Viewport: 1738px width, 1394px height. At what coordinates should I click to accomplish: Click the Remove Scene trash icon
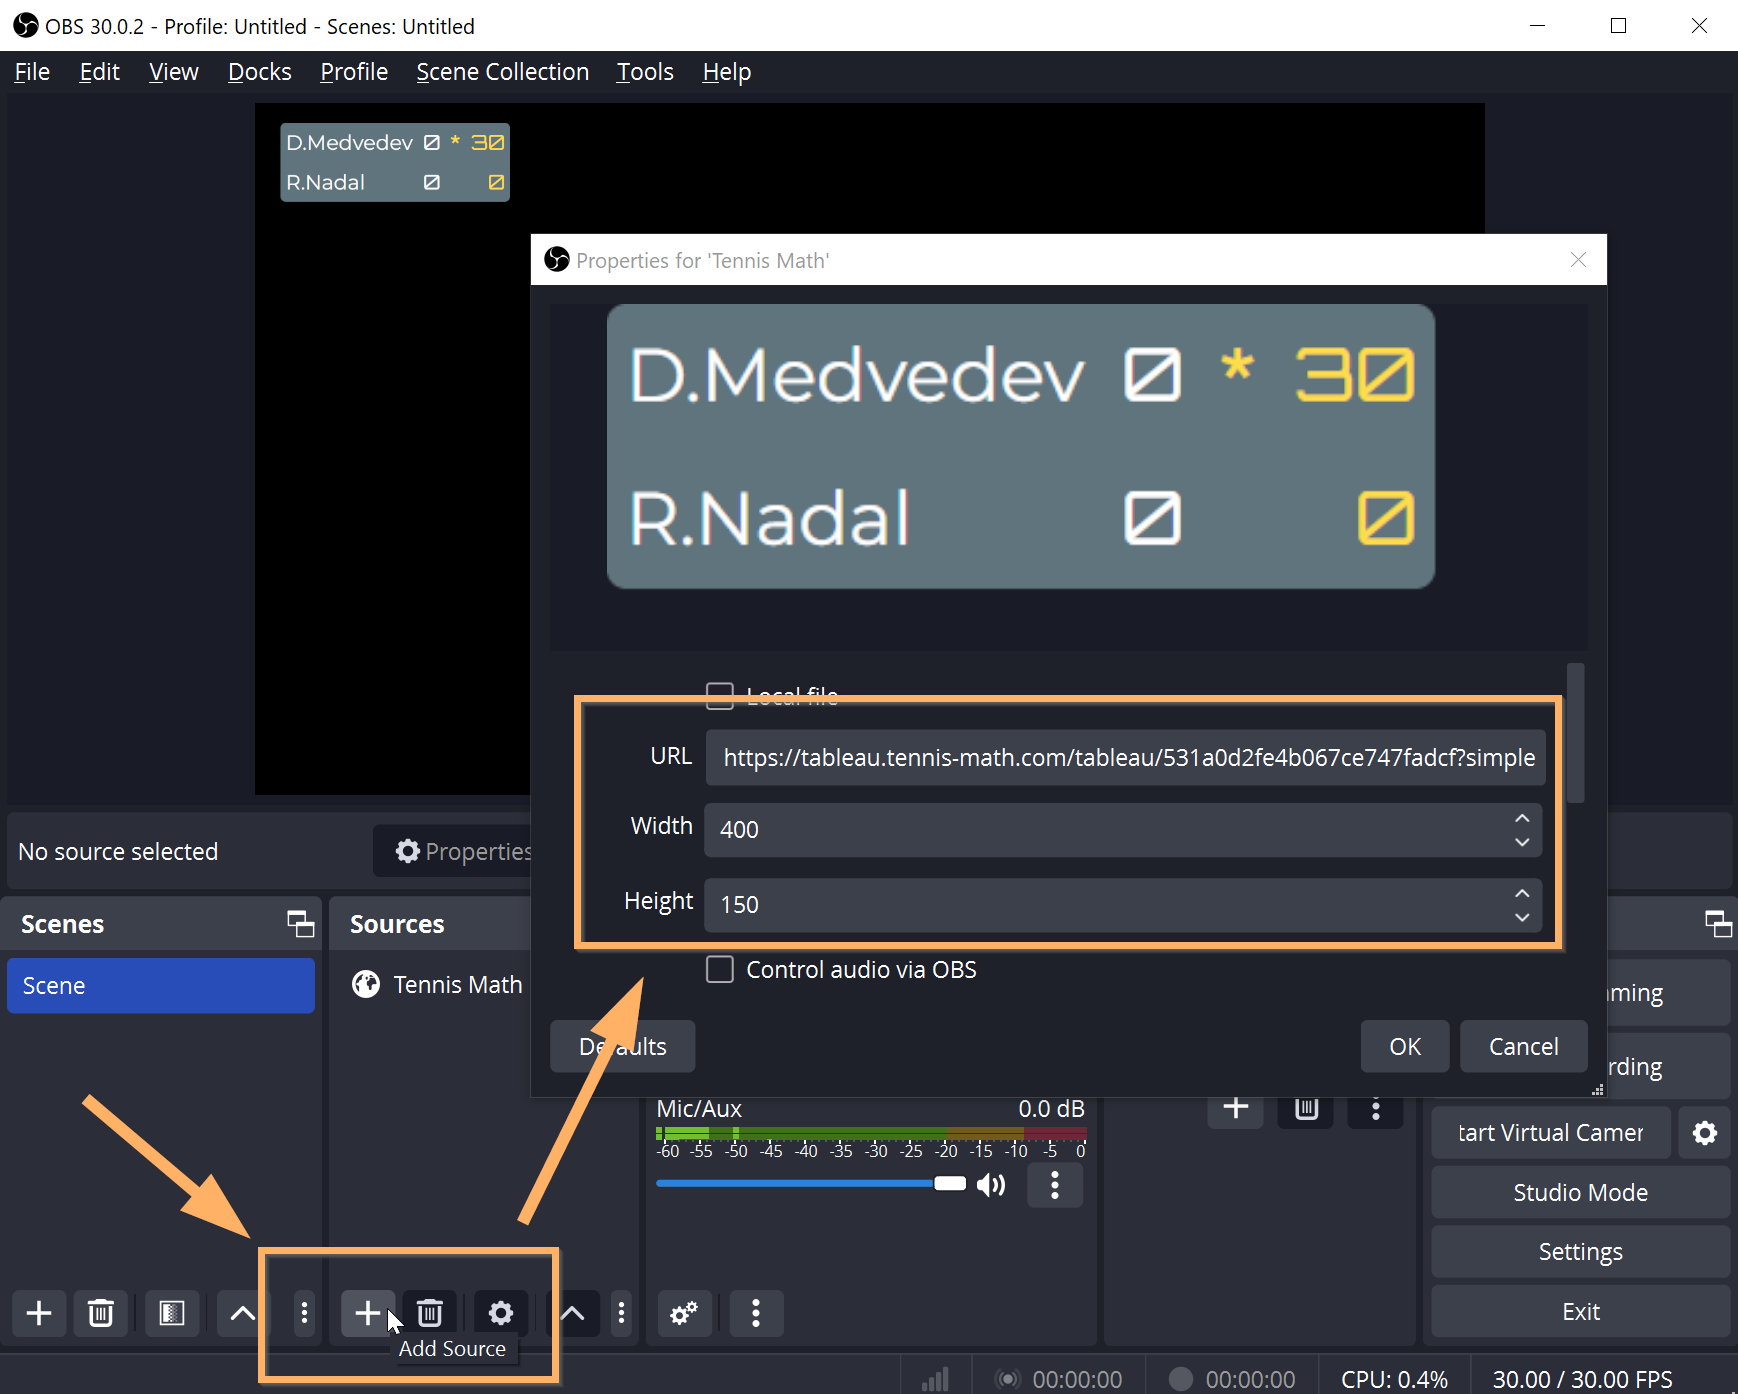(100, 1312)
